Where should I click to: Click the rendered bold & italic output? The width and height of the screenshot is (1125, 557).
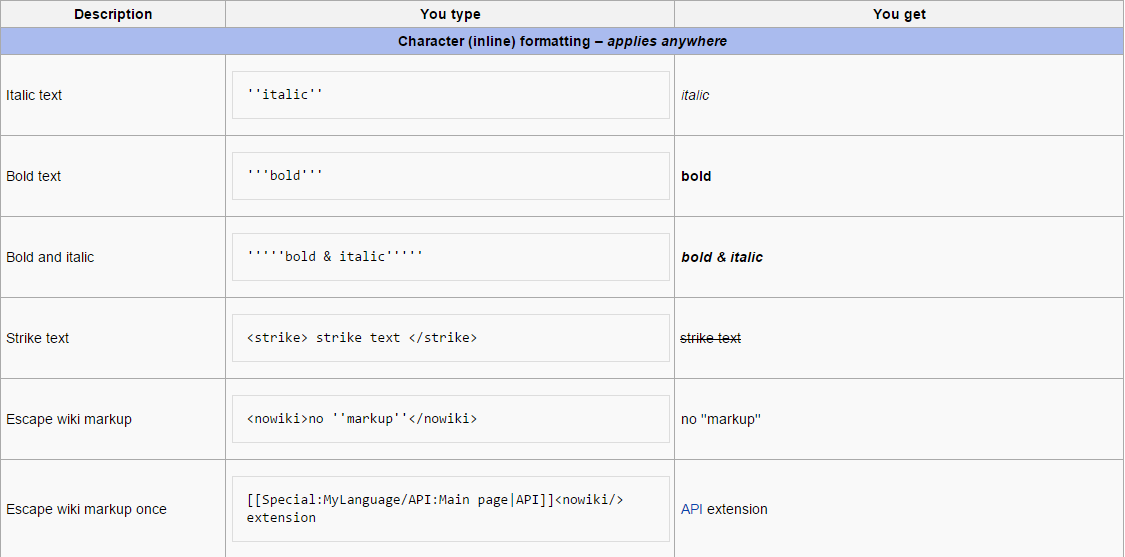(x=722, y=257)
